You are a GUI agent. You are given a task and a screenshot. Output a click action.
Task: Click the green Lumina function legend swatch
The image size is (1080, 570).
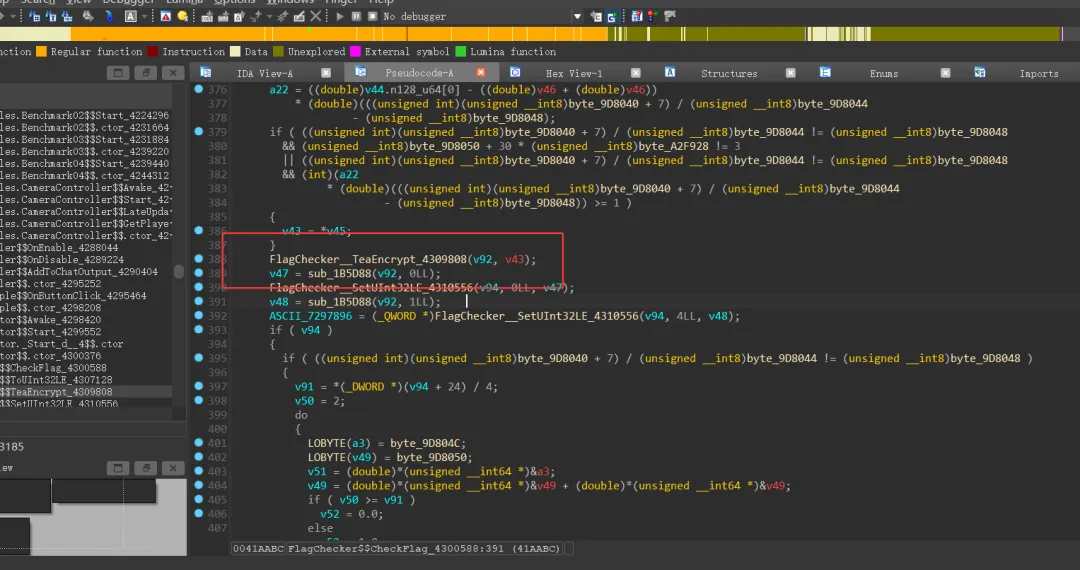[461, 52]
